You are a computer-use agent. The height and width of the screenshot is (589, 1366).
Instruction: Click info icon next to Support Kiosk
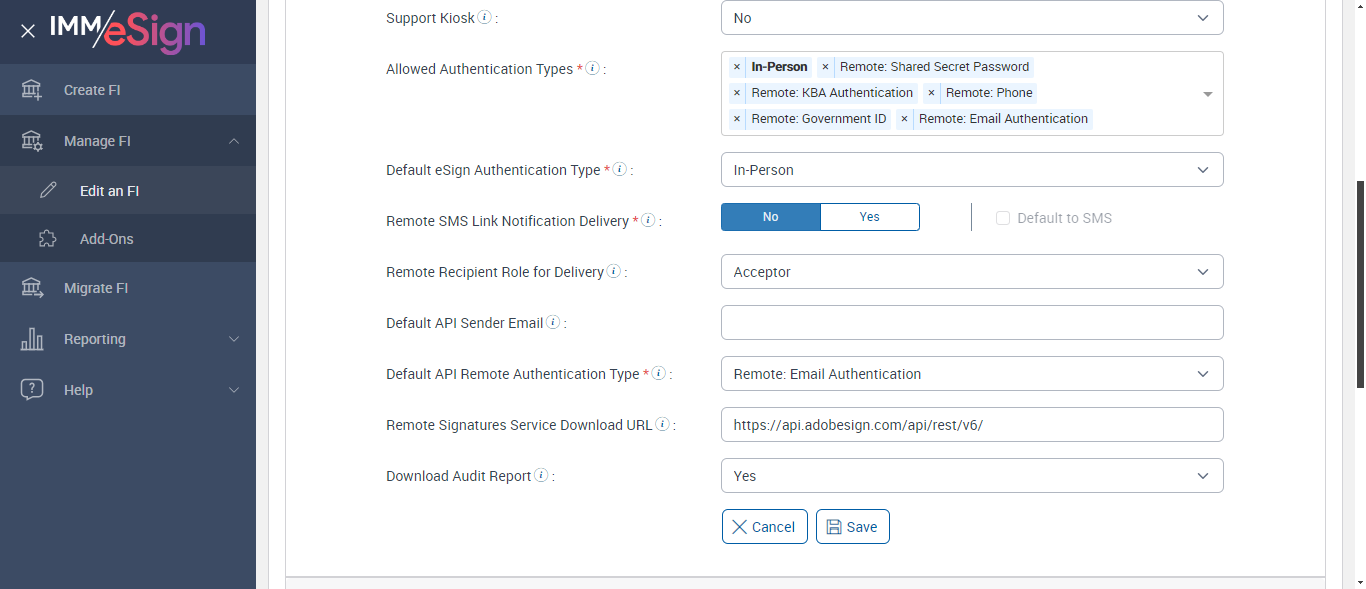coord(484,17)
